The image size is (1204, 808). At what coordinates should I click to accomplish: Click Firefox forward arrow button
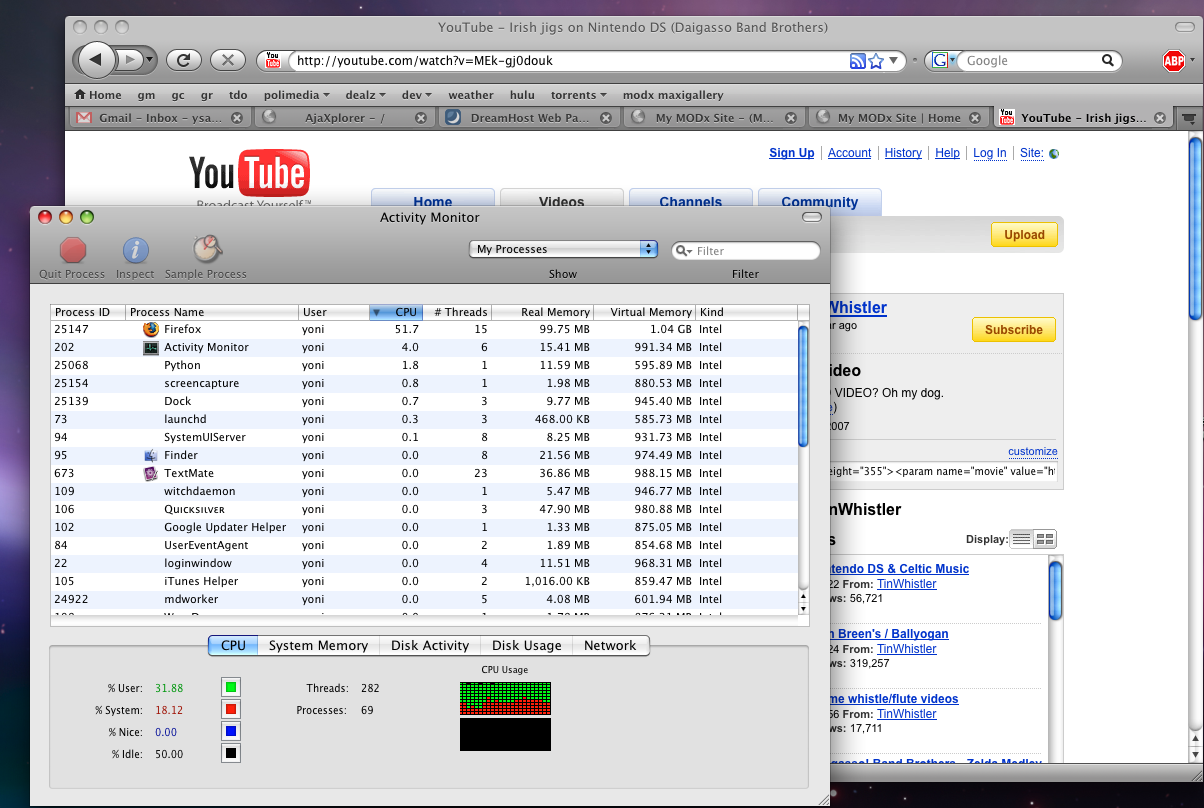tap(130, 60)
